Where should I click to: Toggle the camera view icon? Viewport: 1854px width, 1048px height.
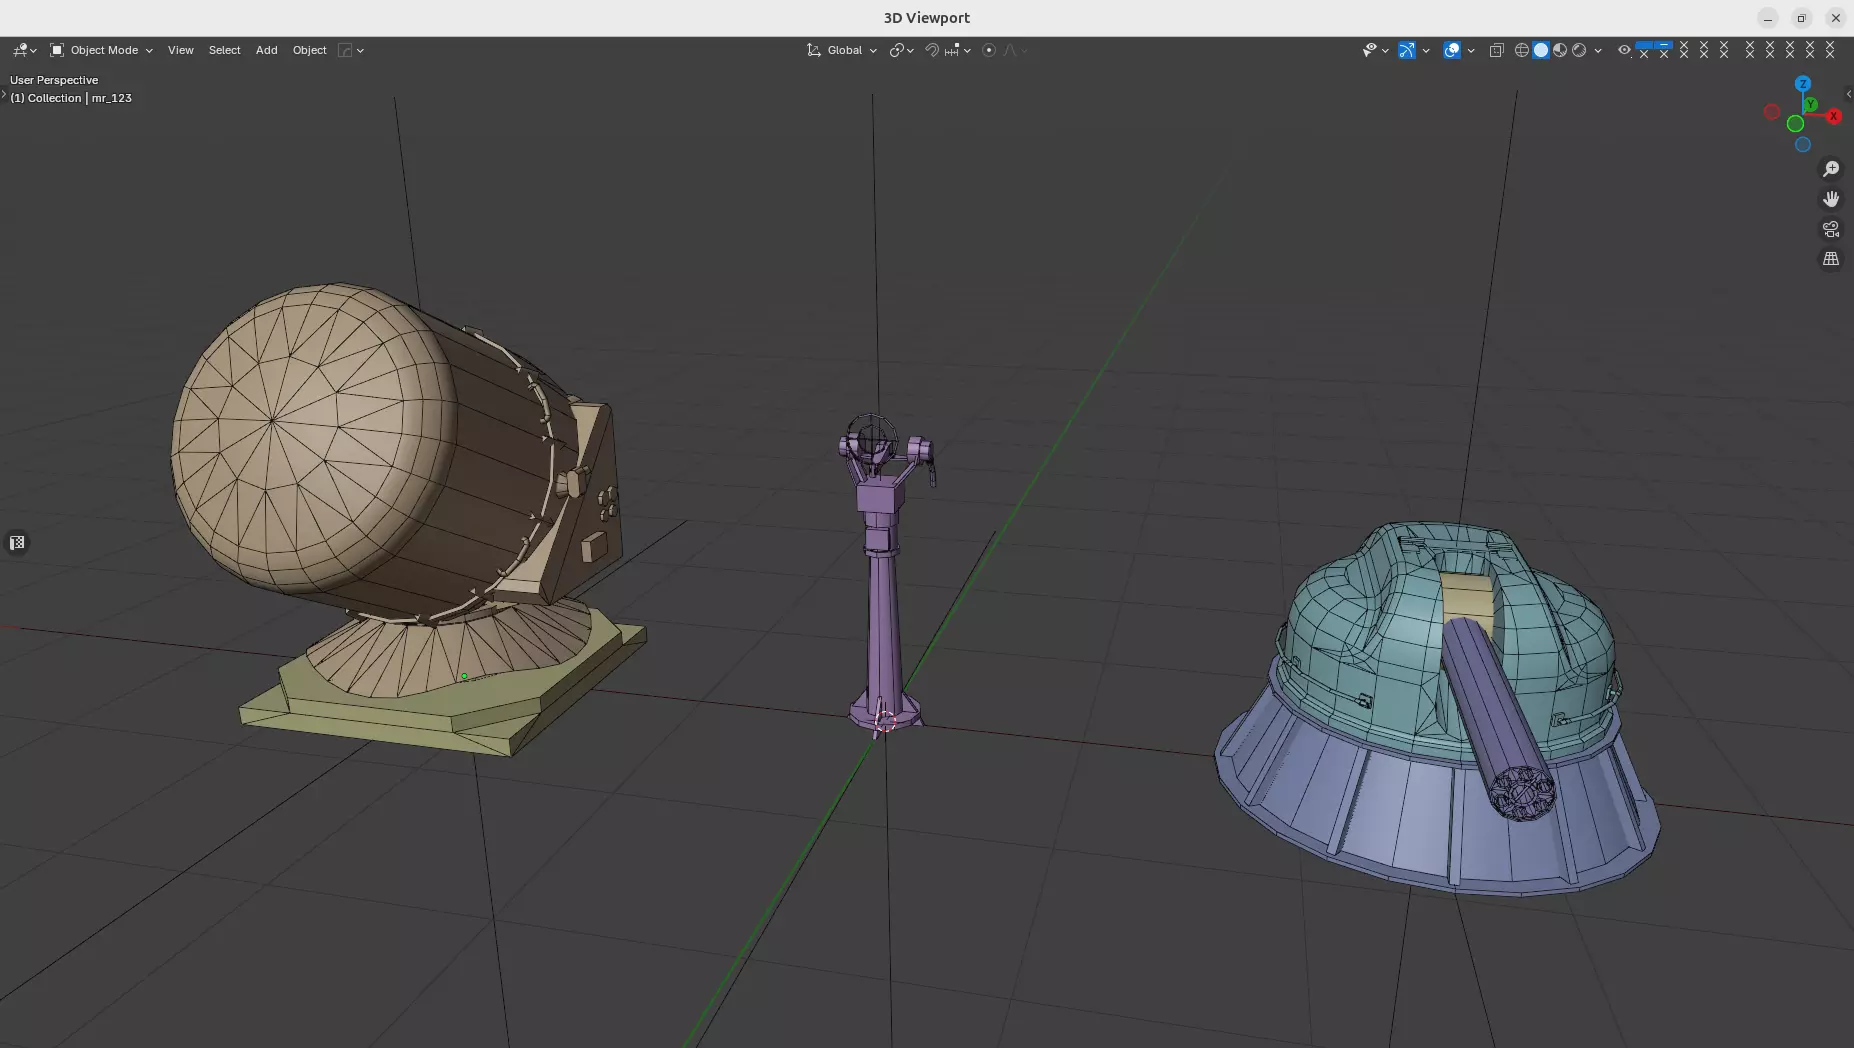pos(1831,229)
